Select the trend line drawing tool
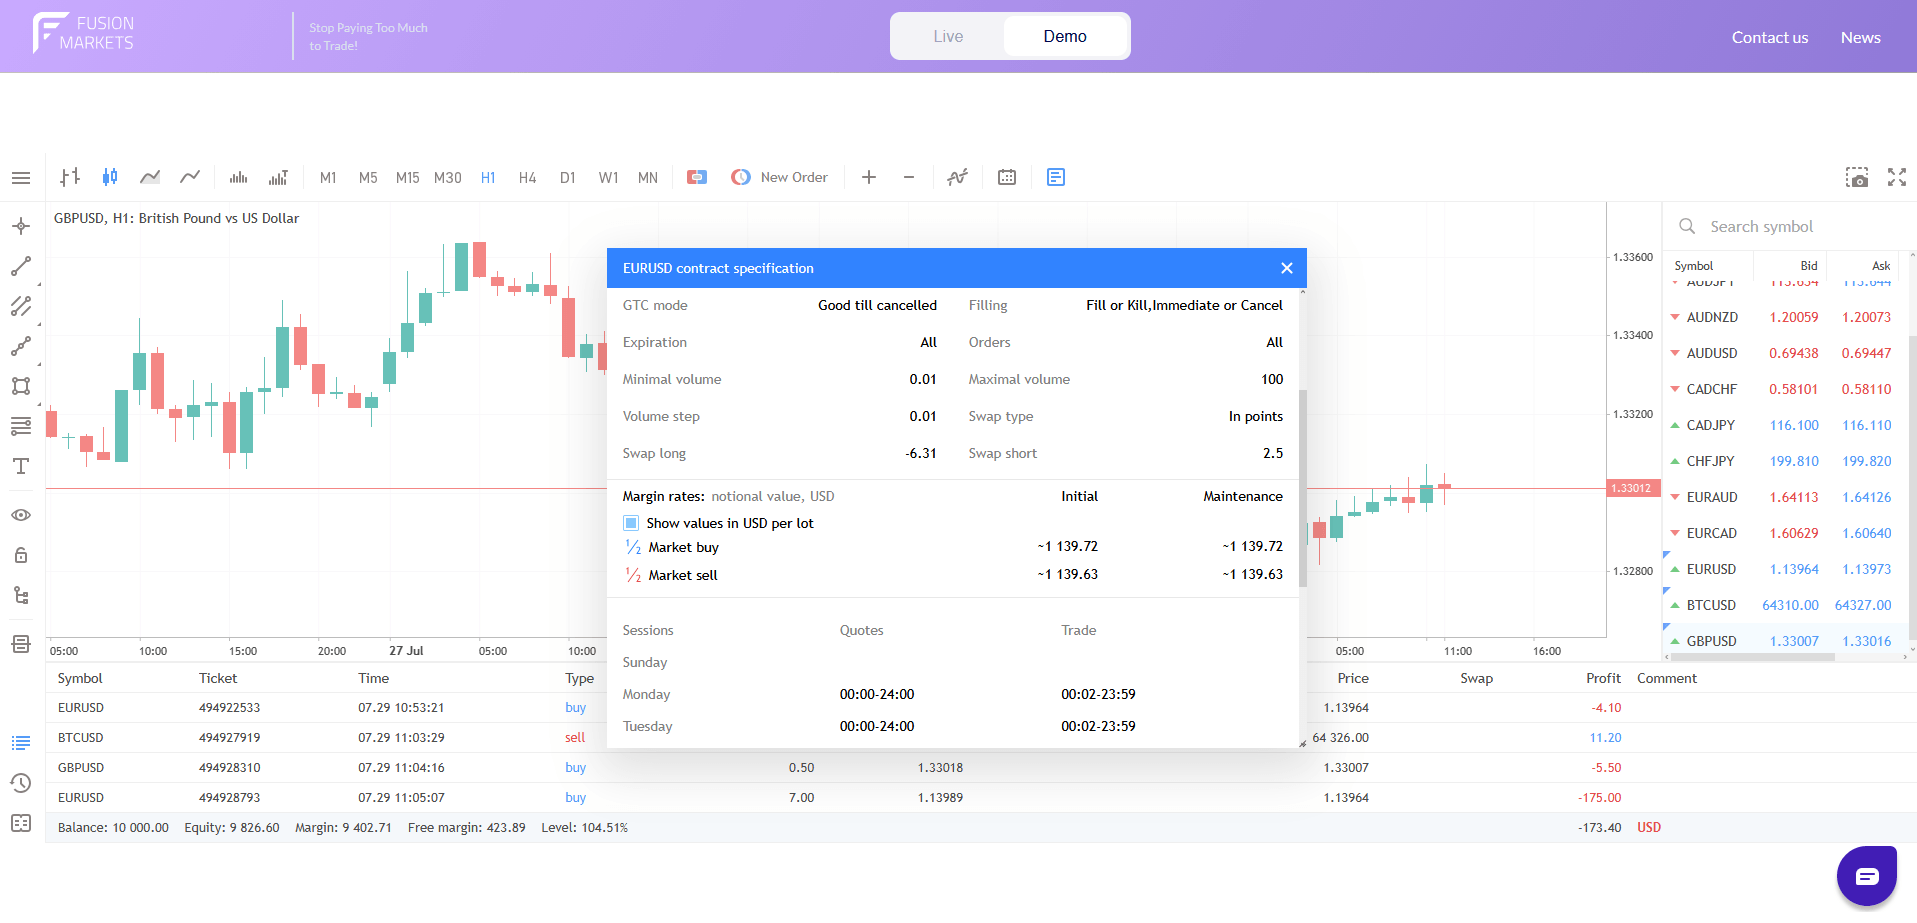The image size is (1917, 923). (x=21, y=266)
